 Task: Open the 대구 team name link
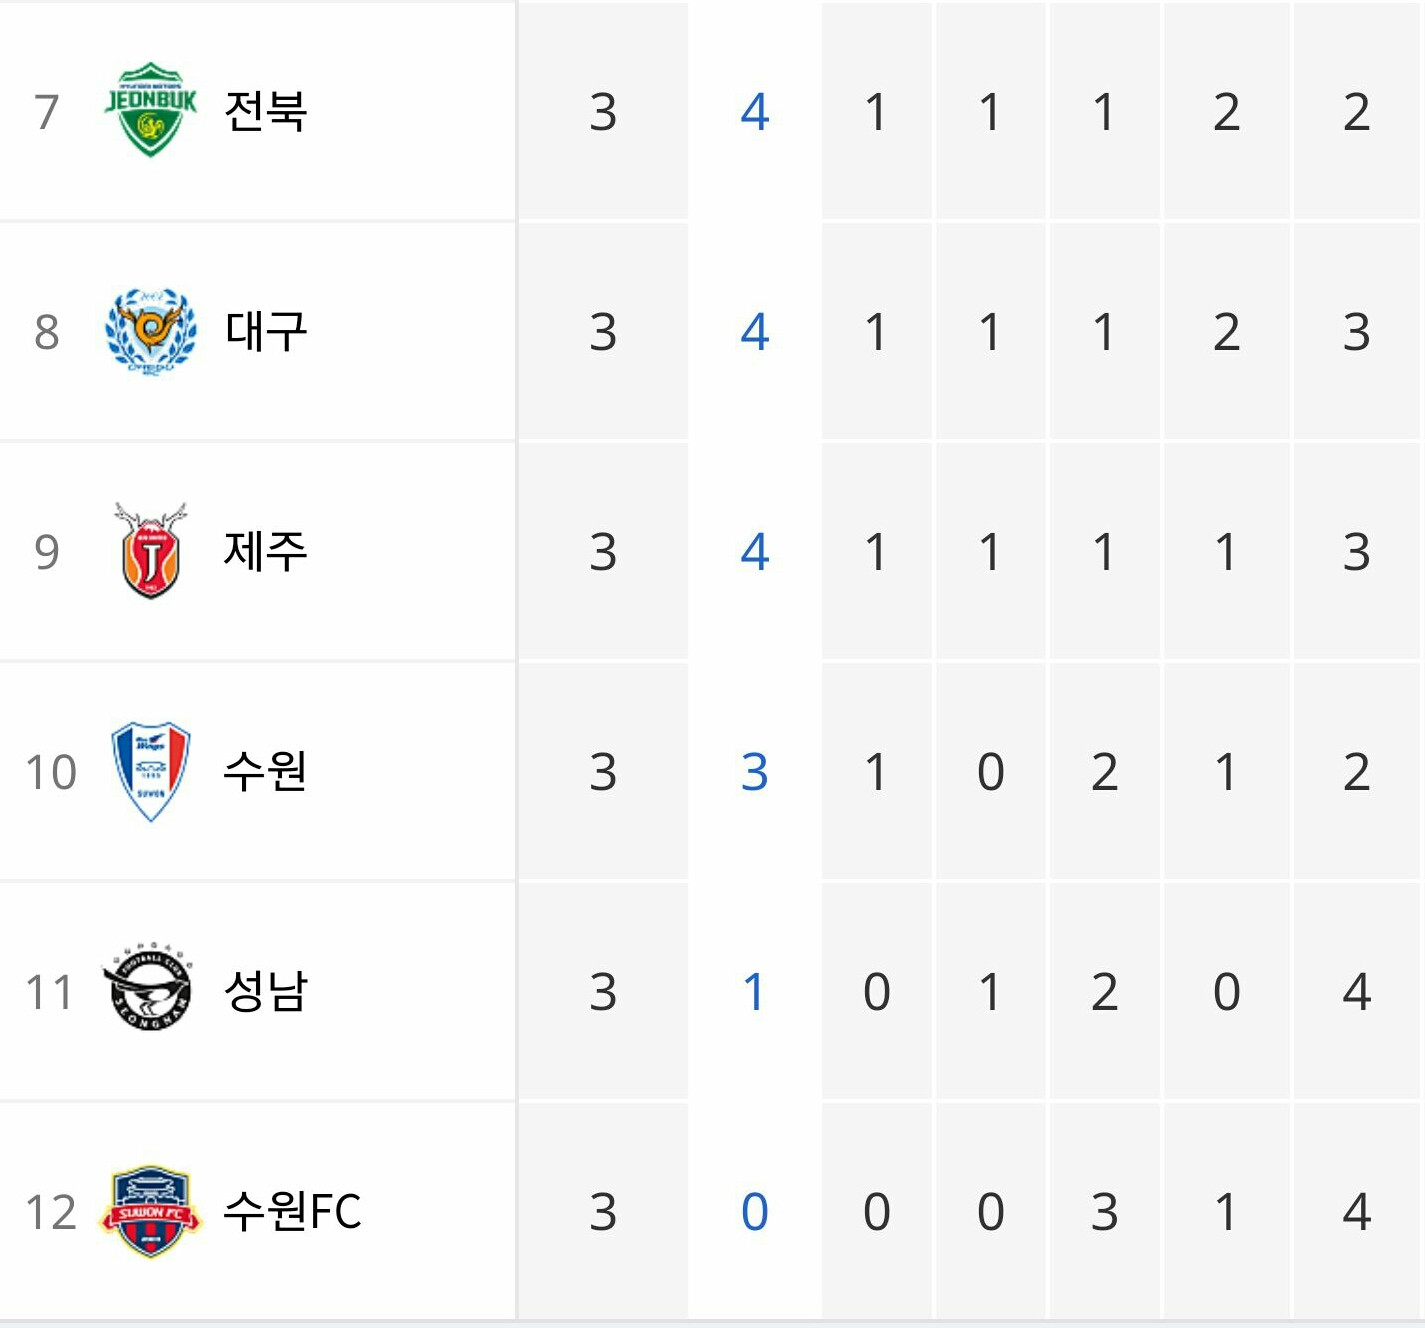click(265, 331)
